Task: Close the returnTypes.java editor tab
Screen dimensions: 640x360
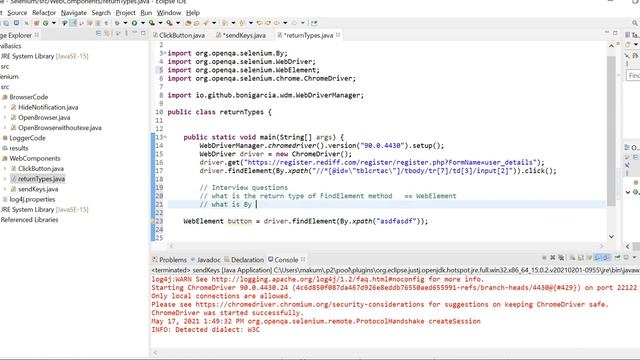Action: tap(338, 35)
